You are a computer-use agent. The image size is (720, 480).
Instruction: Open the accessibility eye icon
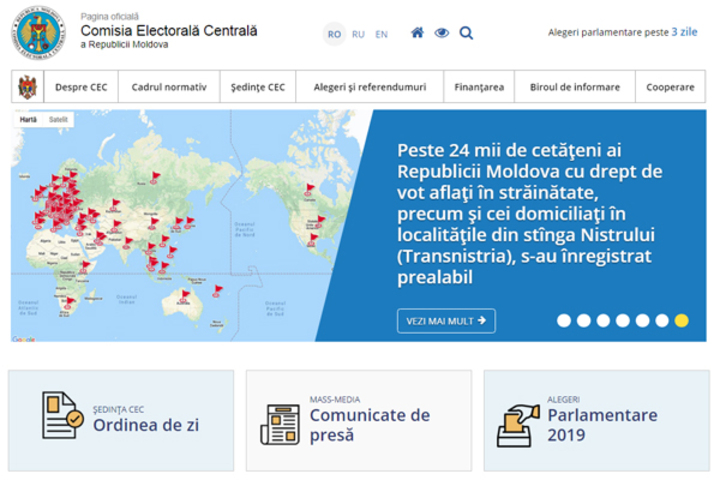442,33
